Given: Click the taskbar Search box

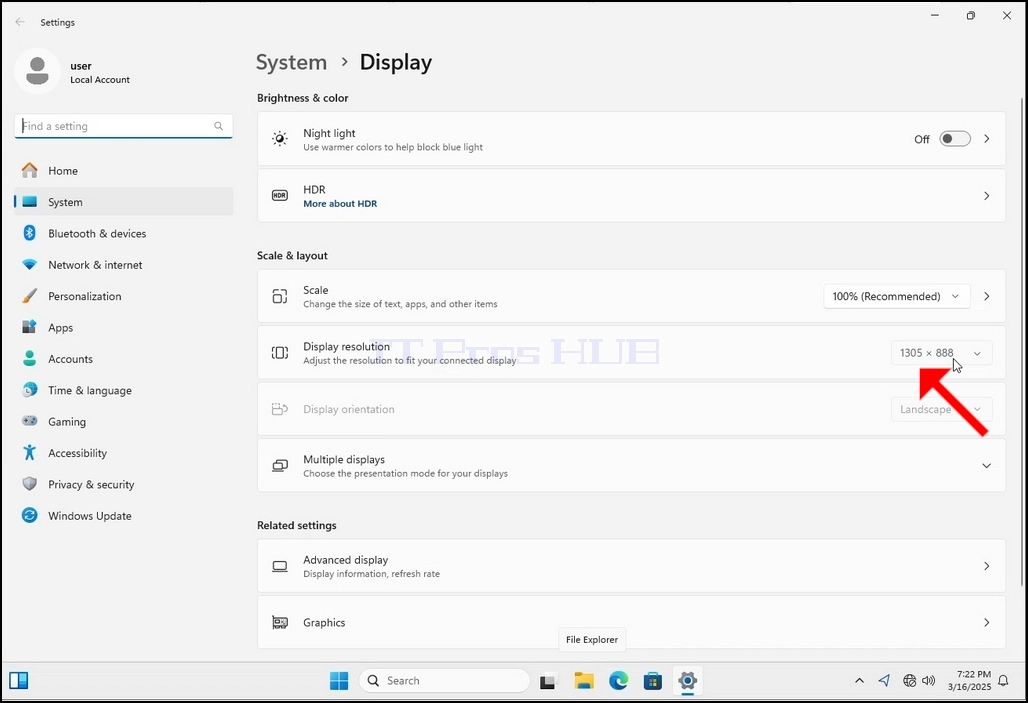Looking at the screenshot, I should pos(445,681).
